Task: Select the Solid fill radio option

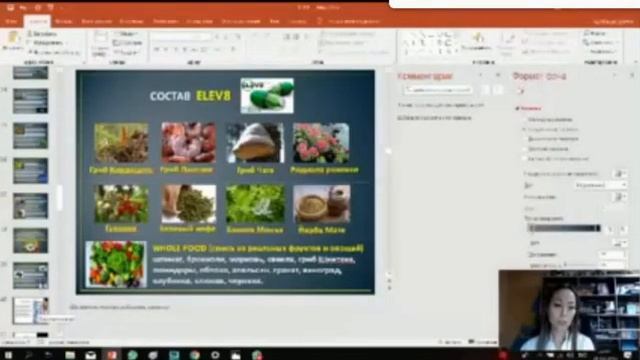Action: [549, 120]
